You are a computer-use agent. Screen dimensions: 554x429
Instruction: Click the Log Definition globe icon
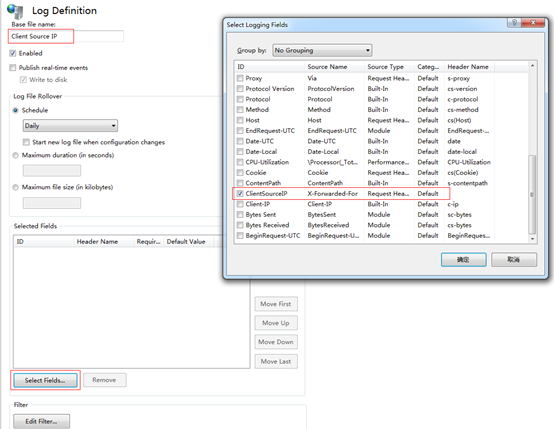15,11
